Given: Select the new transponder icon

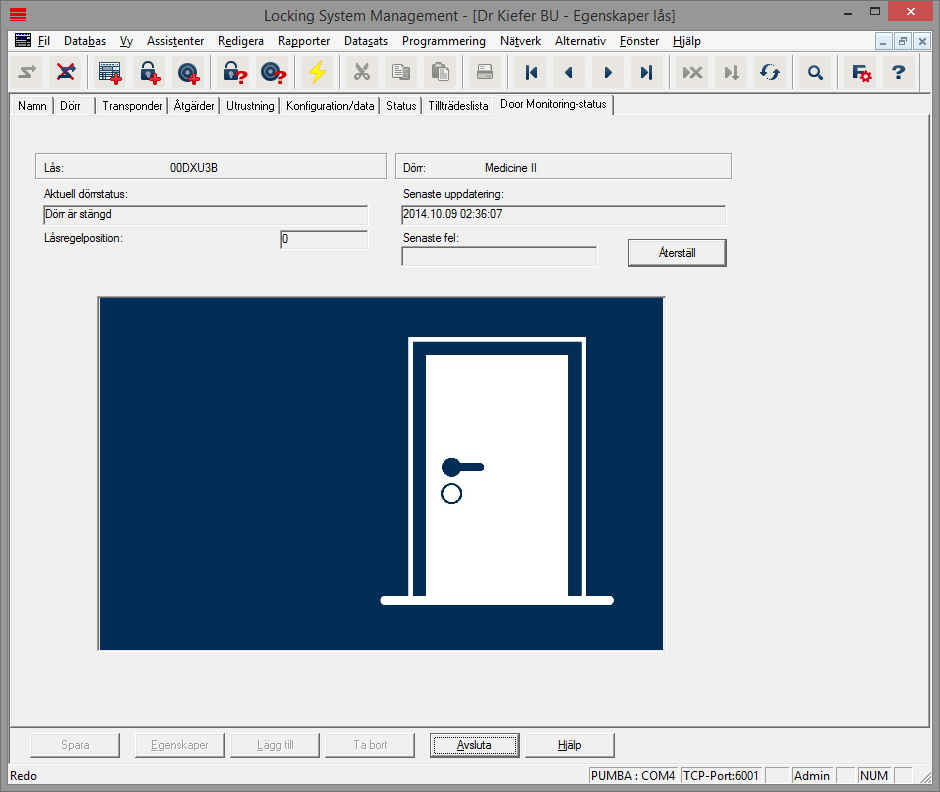Looking at the screenshot, I should tap(188, 72).
